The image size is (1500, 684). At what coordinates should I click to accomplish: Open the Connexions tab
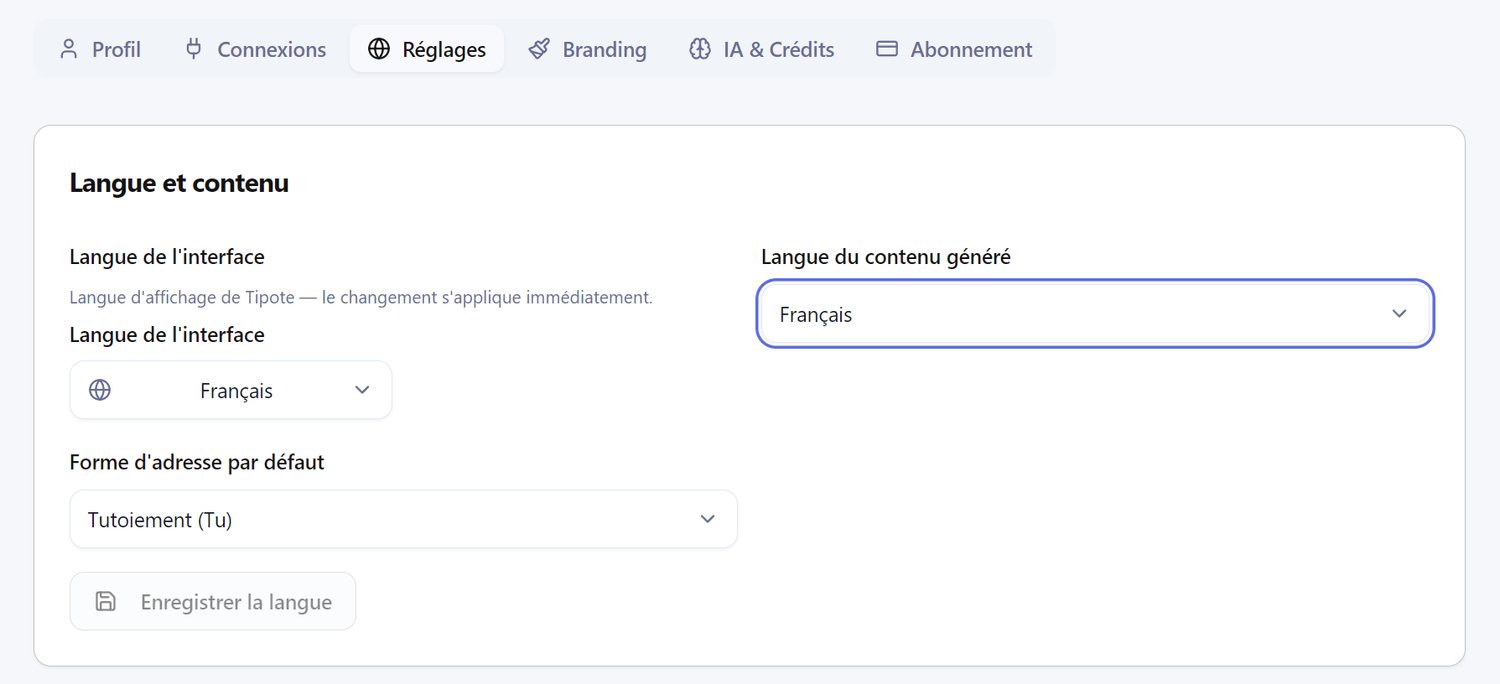[271, 49]
